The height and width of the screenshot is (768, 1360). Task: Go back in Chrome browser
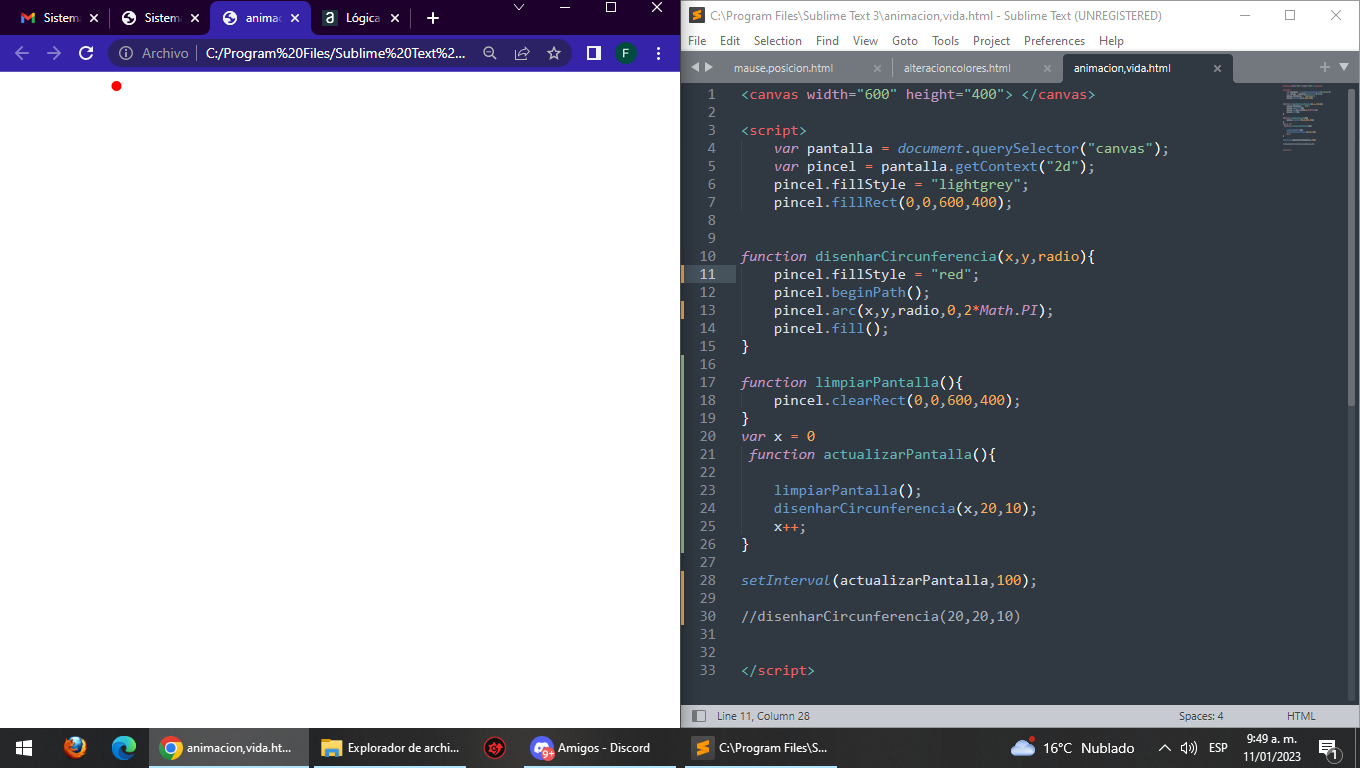tap(22, 53)
